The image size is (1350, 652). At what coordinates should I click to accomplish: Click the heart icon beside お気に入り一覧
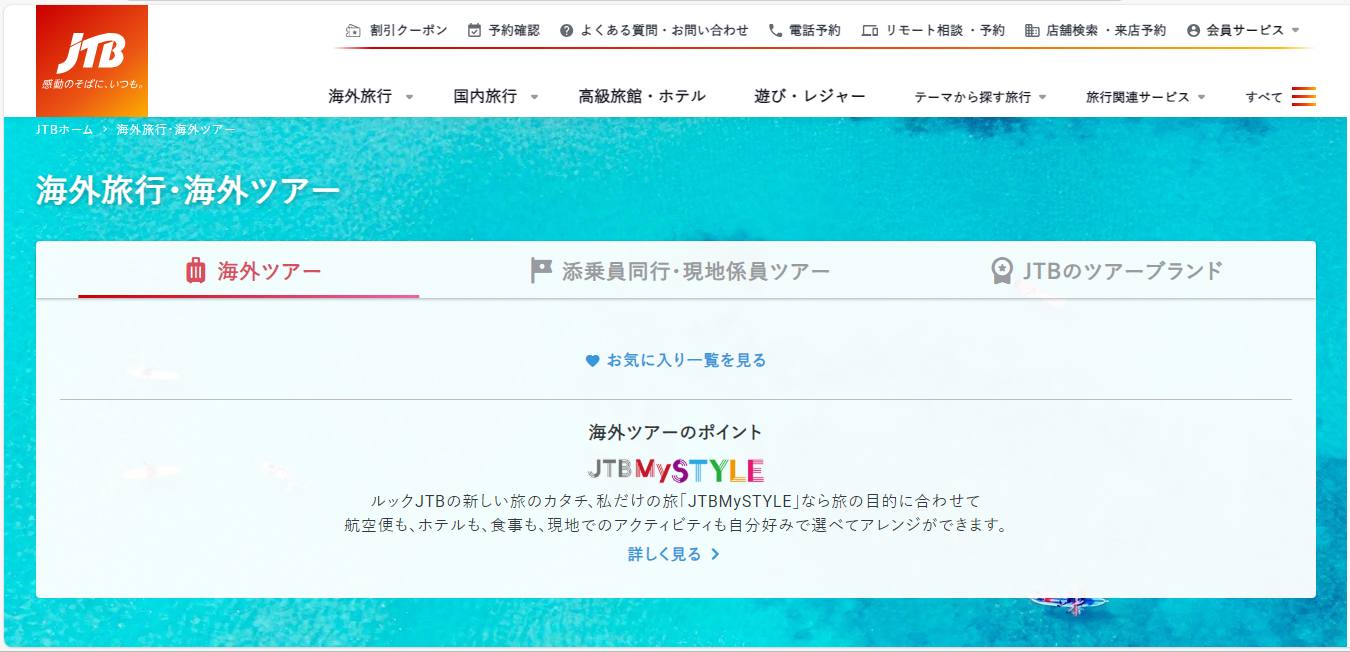(x=592, y=361)
